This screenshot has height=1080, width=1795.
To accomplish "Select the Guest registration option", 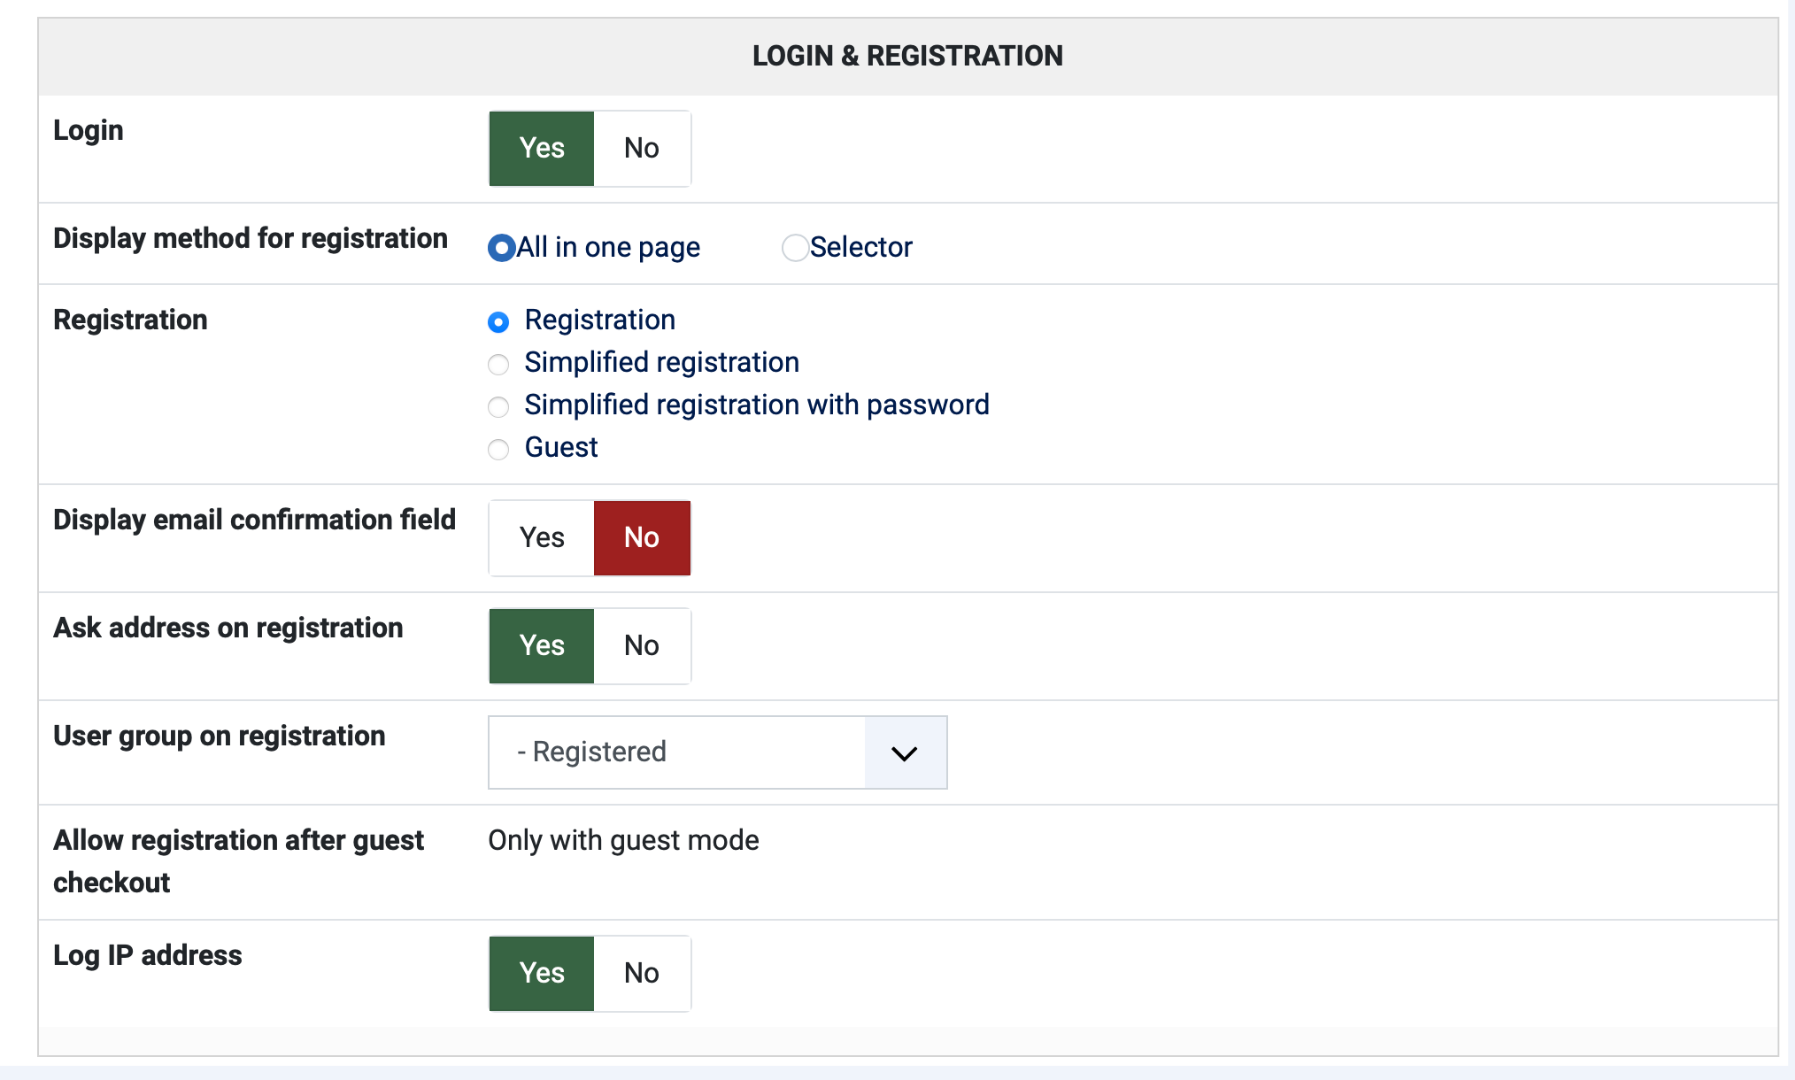I will point(498,449).
